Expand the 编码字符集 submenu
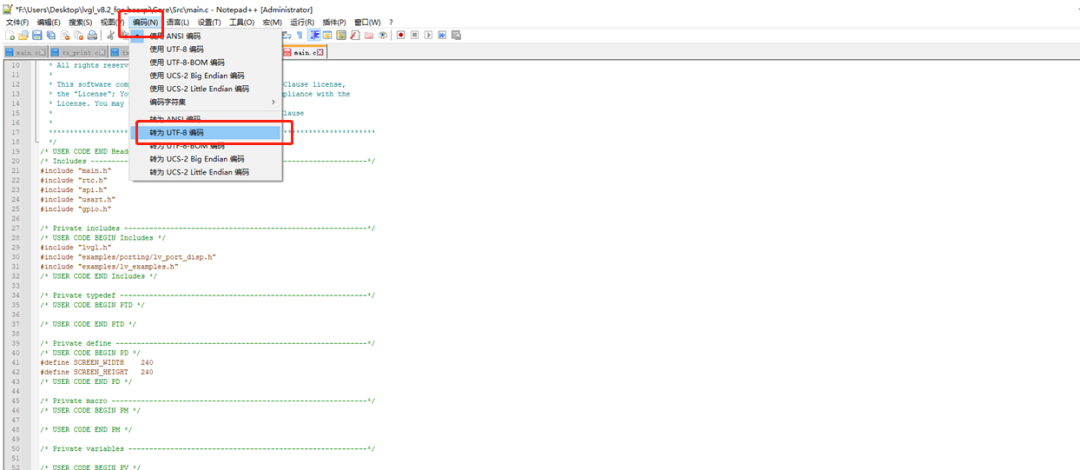Image resolution: width=1080 pixels, height=470 pixels. pos(170,102)
